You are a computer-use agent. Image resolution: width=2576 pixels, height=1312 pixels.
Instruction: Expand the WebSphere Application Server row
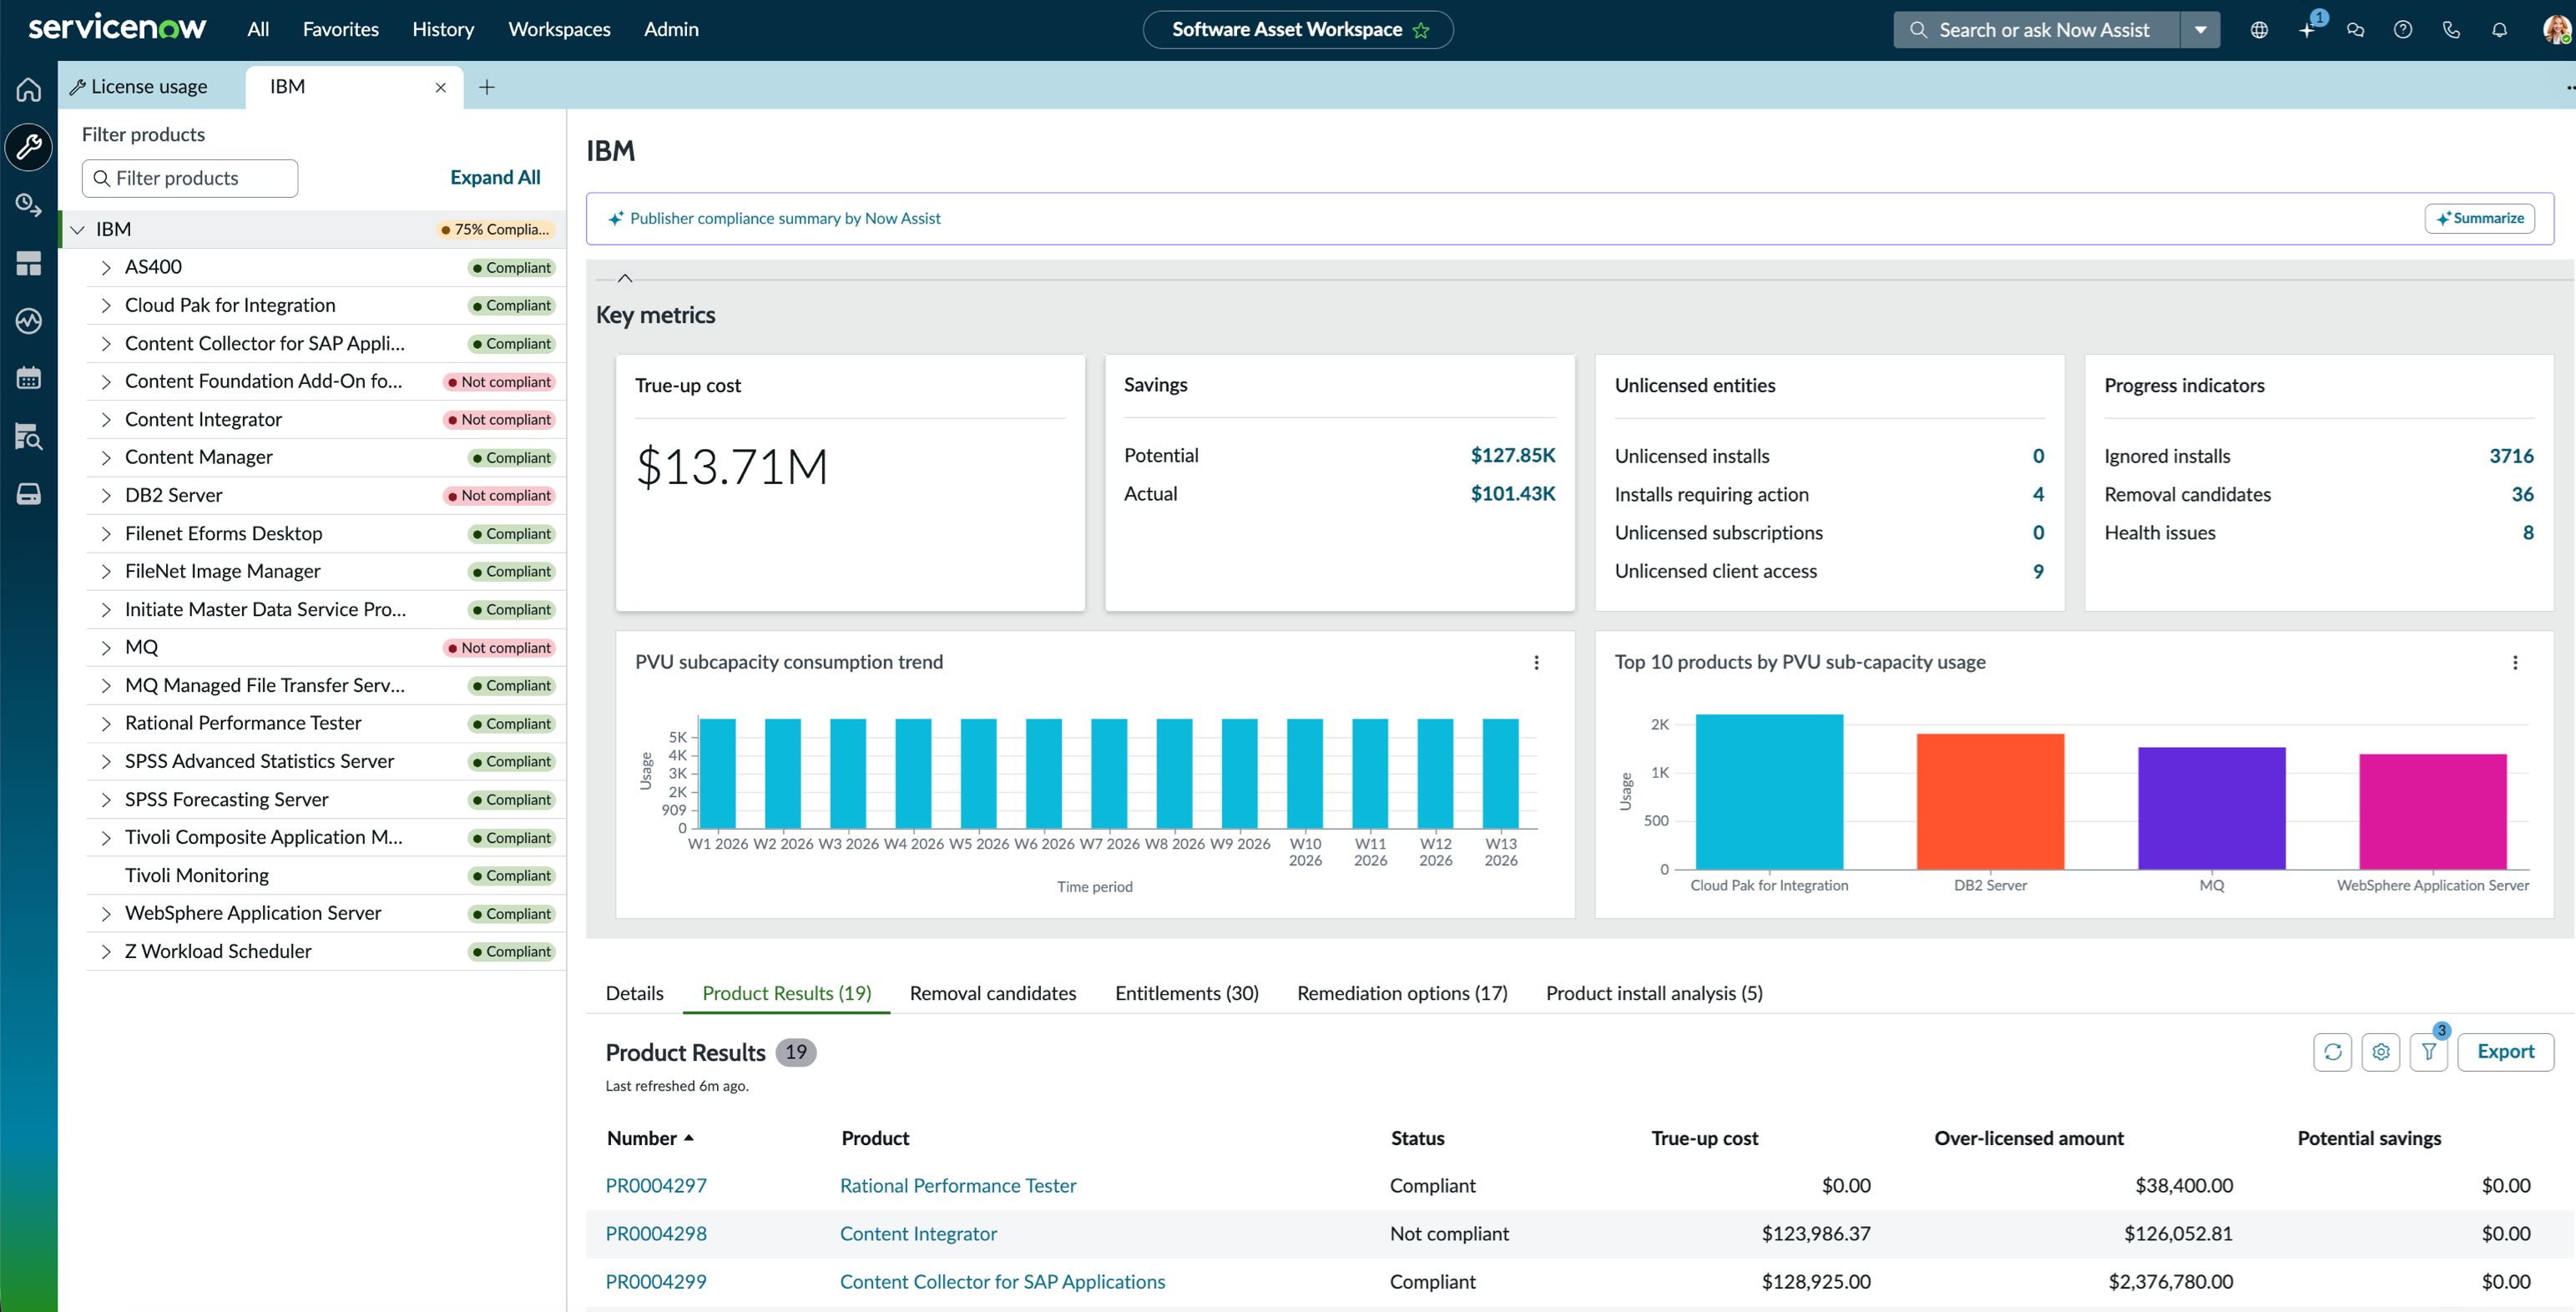point(105,914)
